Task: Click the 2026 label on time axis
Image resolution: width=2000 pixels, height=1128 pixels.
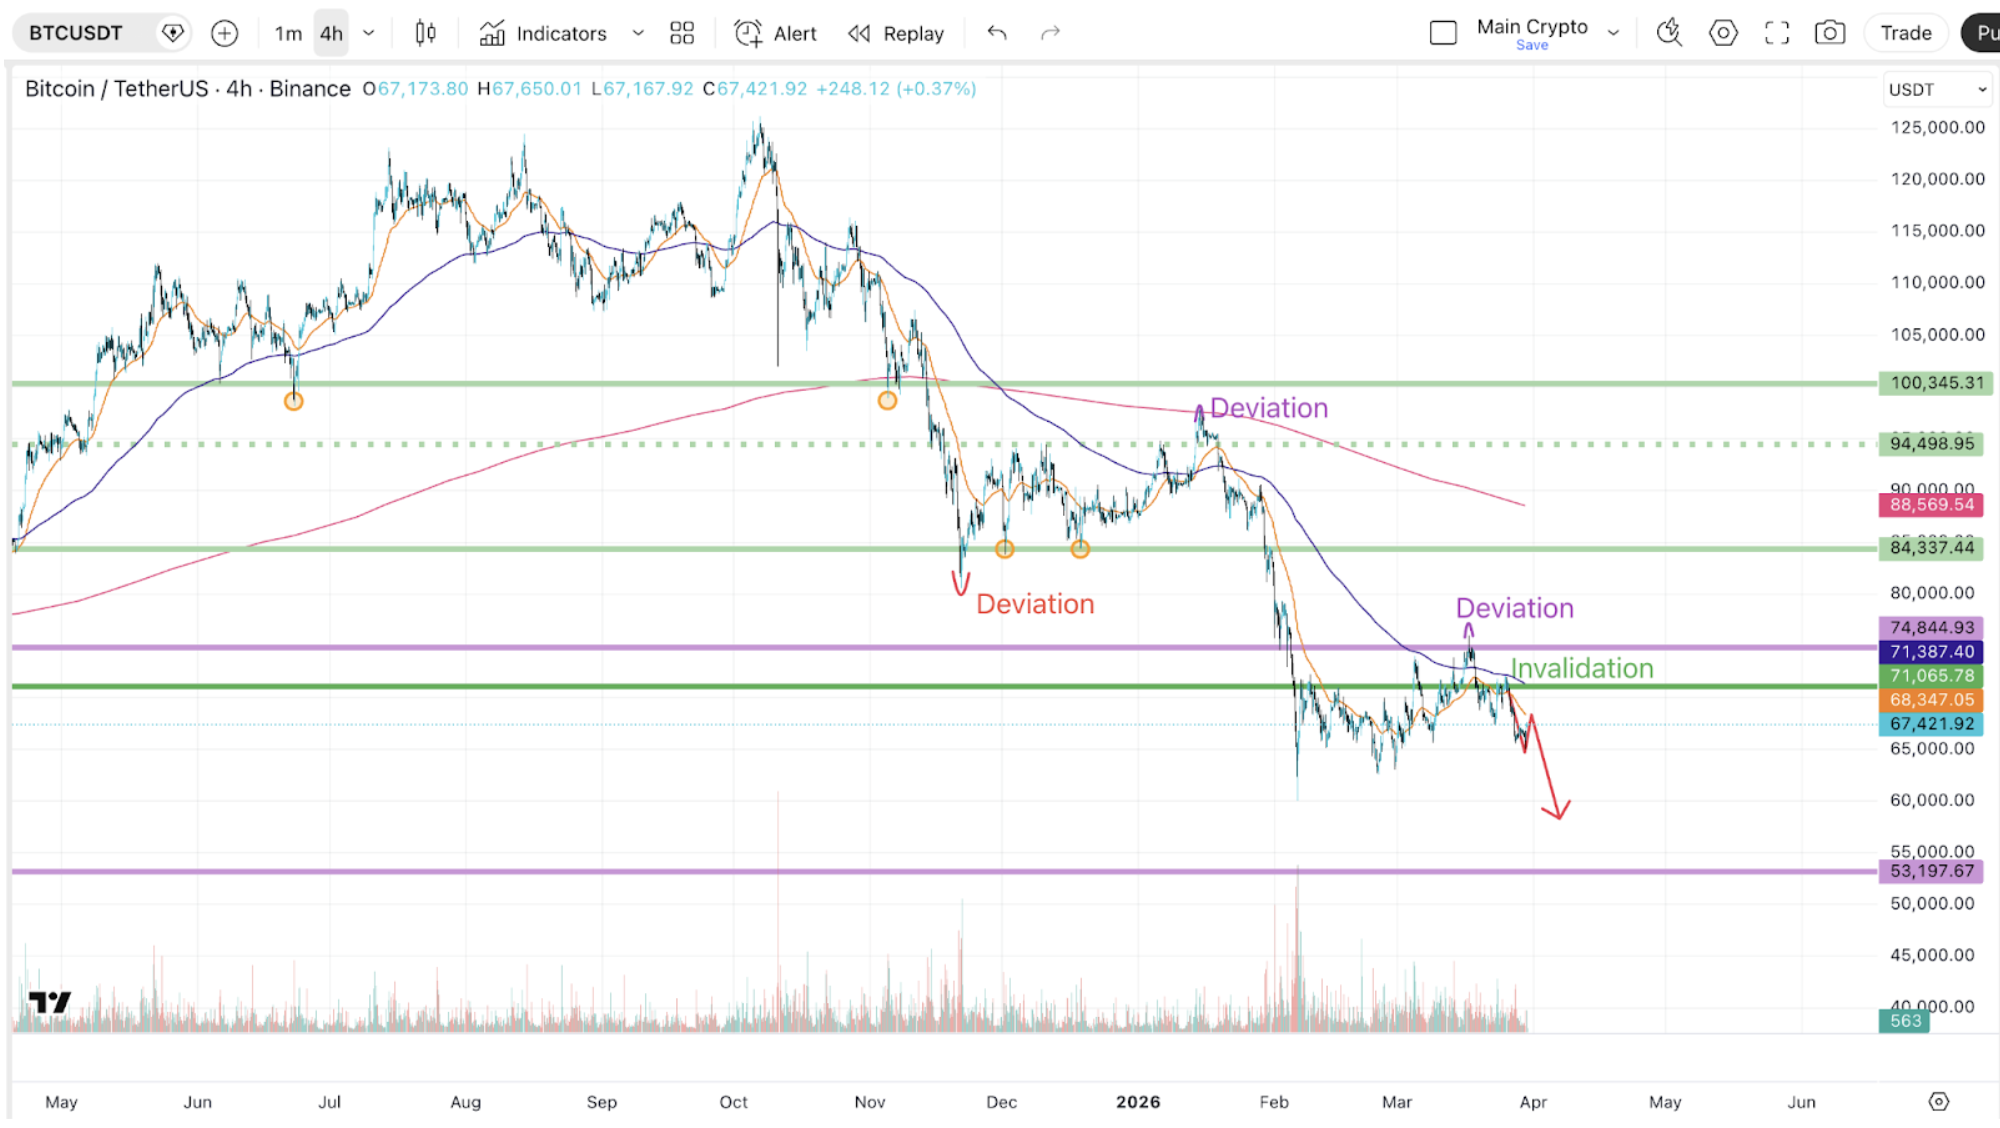Action: 1138,1101
